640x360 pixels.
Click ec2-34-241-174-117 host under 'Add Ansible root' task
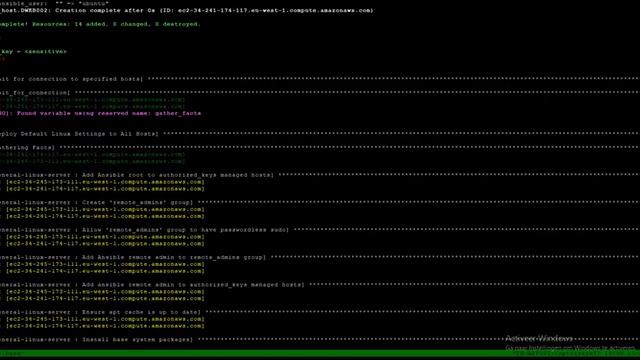click(x=105, y=189)
